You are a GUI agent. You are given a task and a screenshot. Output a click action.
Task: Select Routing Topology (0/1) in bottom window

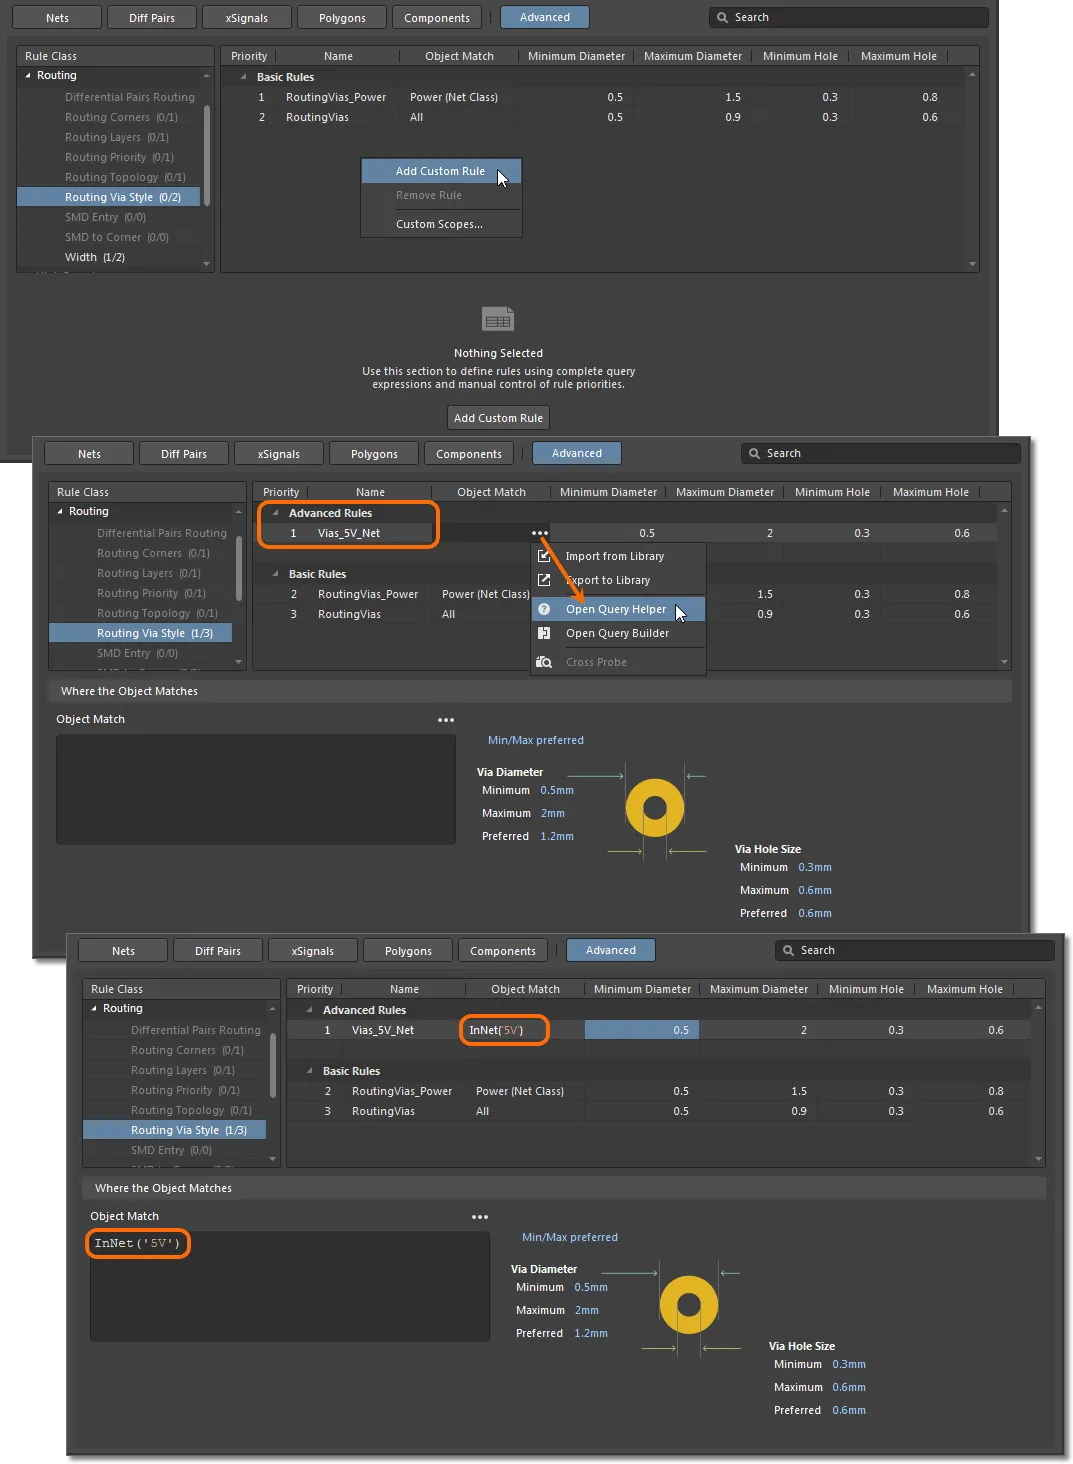191,1110
